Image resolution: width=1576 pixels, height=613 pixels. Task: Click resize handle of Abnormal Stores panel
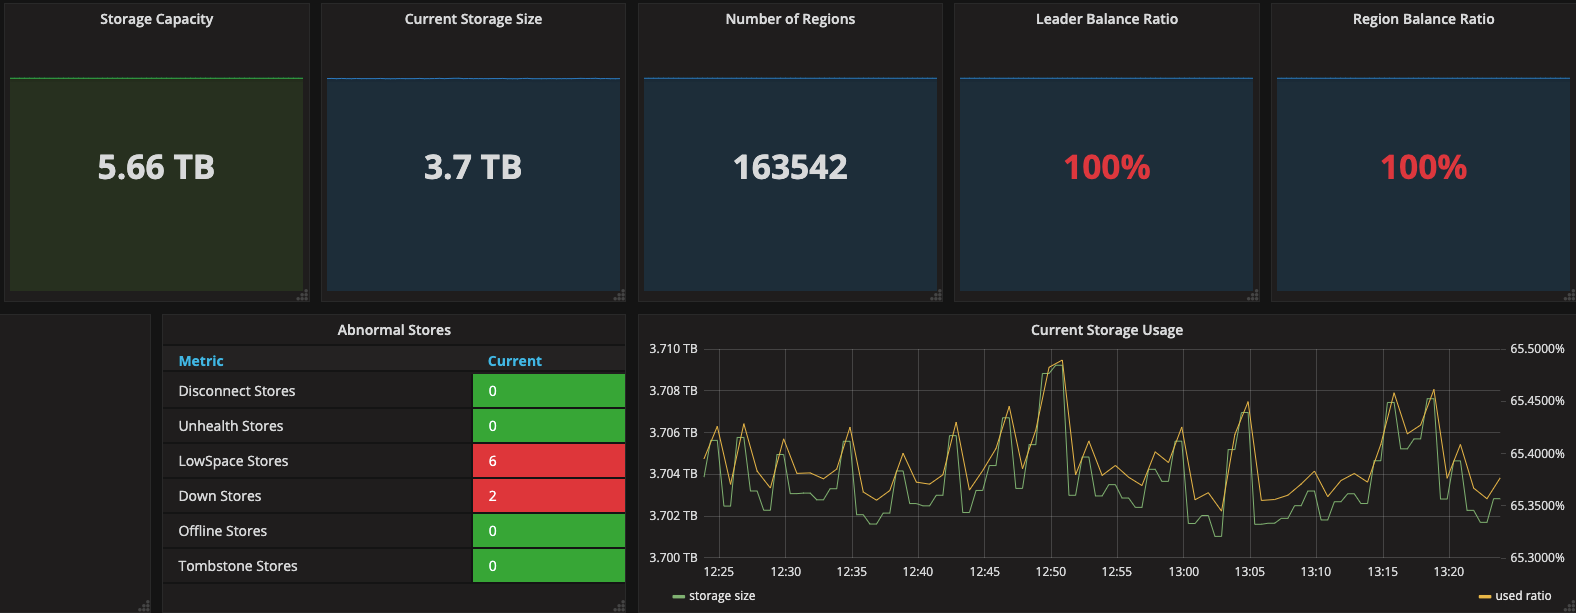pyautogui.click(x=620, y=606)
